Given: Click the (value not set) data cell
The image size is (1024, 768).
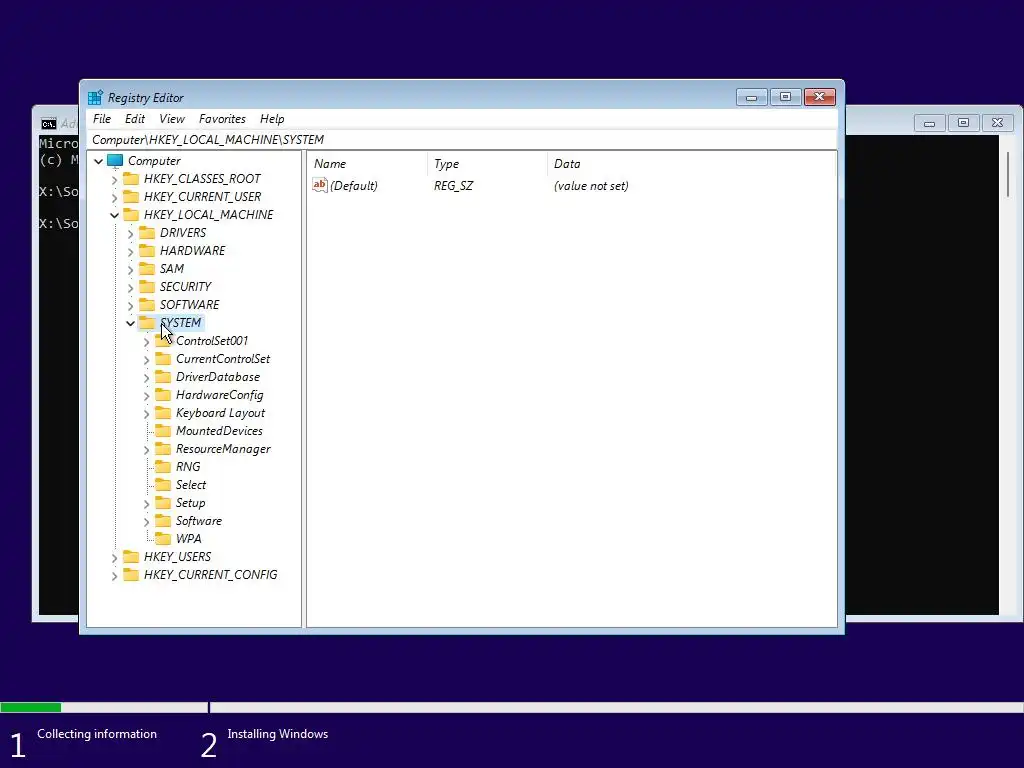Looking at the screenshot, I should [x=591, y=186].
